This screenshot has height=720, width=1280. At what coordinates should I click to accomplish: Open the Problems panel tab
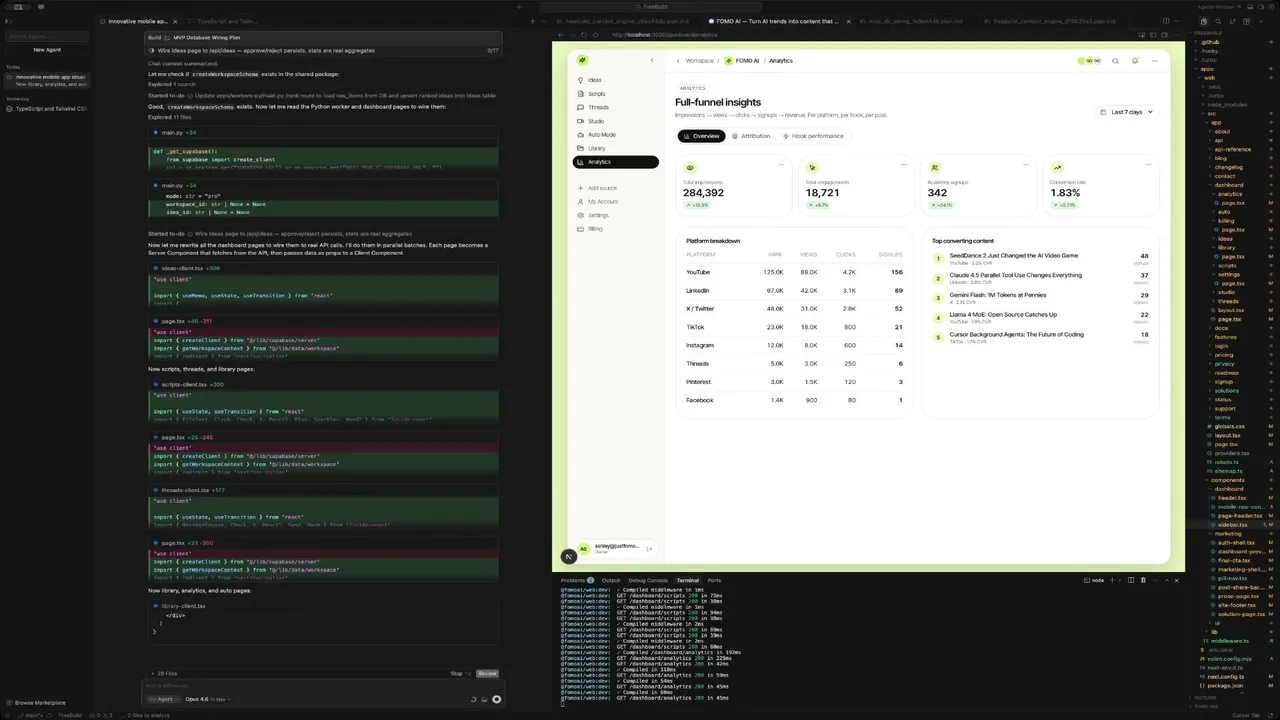577,580
